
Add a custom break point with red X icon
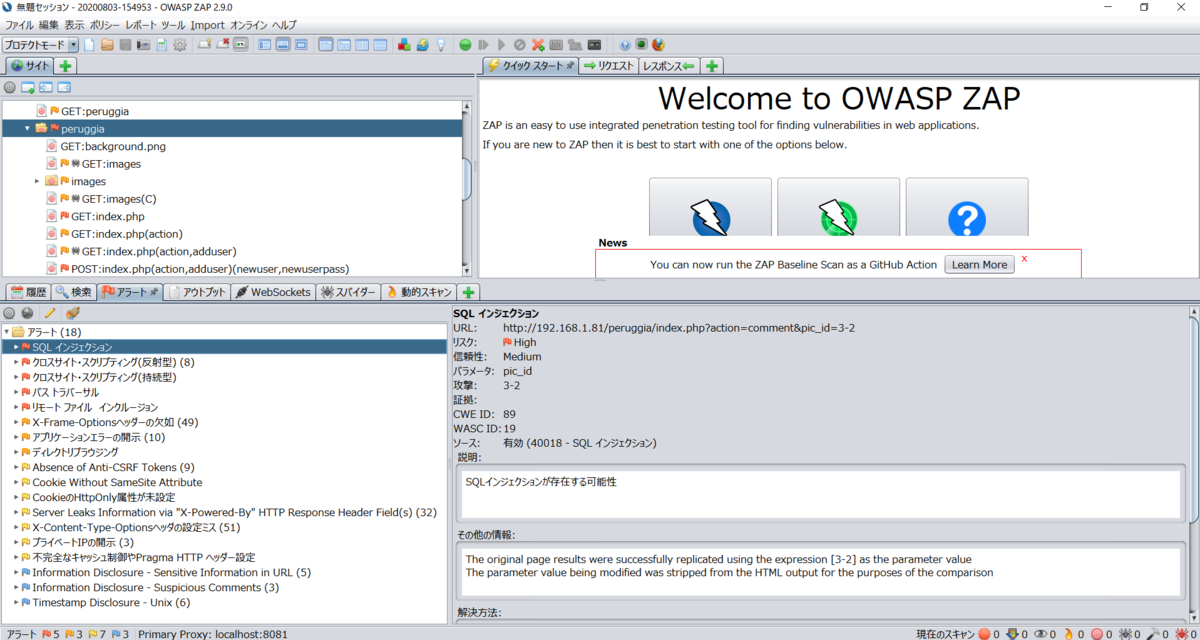pyautogui.click(x=538, y=45)
